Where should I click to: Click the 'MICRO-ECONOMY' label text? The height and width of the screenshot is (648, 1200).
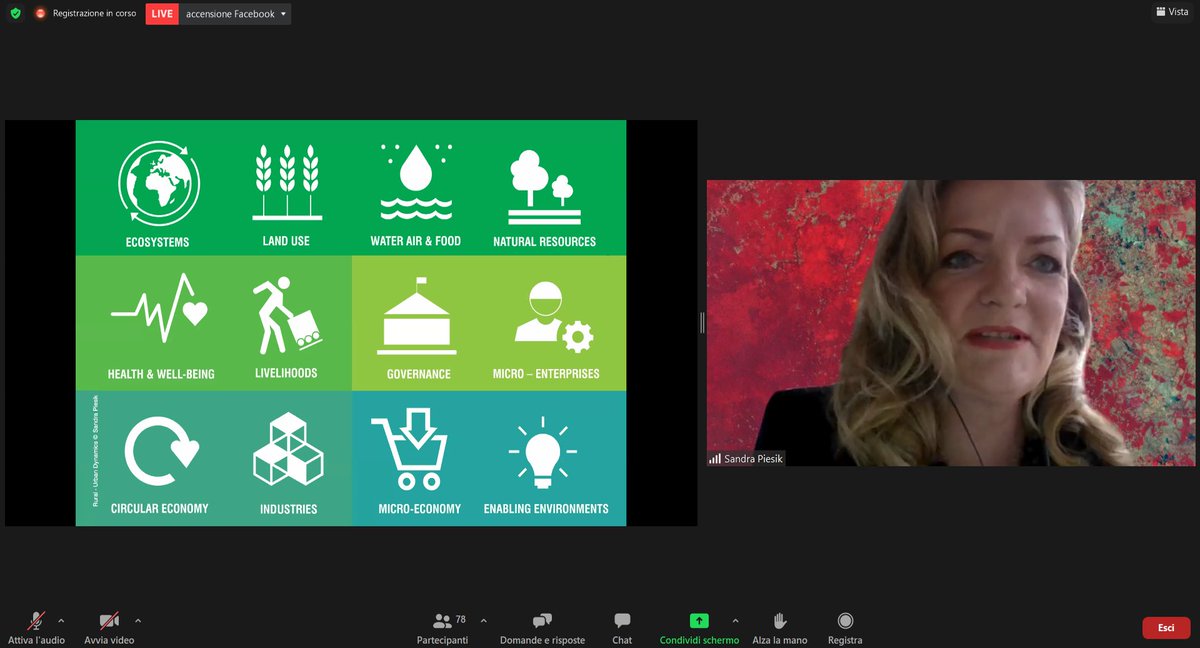[419, 509]
